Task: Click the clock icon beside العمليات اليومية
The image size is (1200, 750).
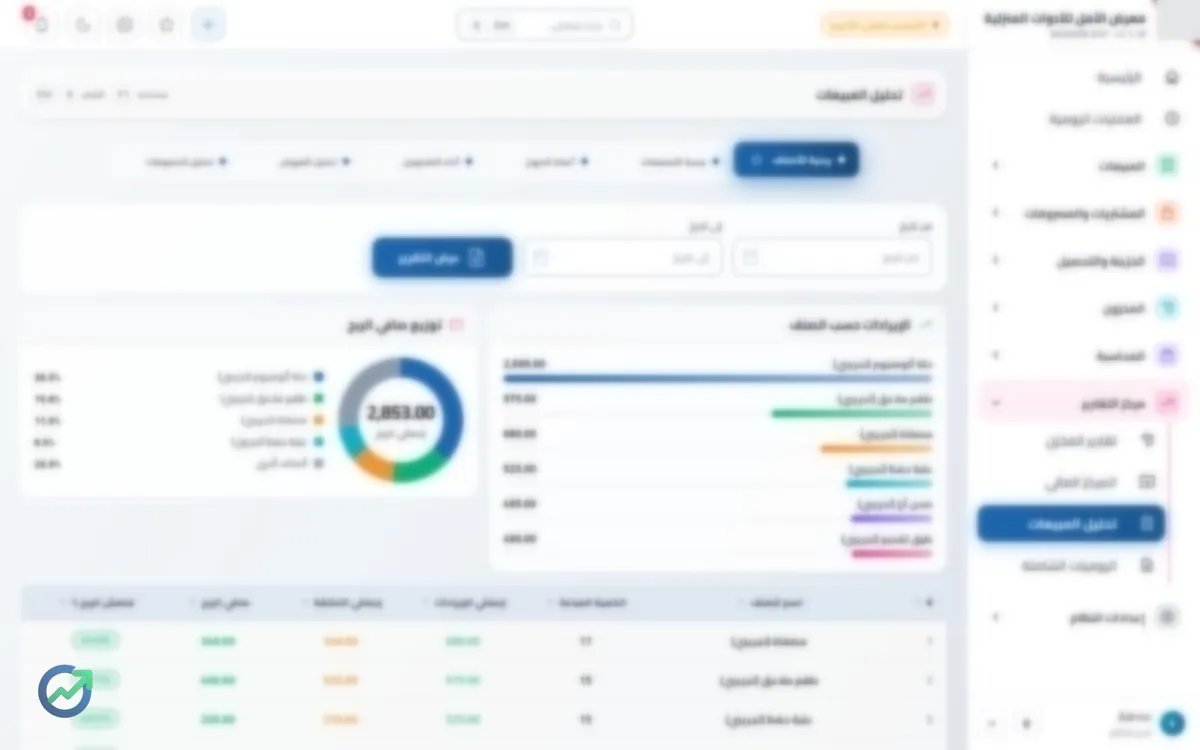Action: [1172, 119]
